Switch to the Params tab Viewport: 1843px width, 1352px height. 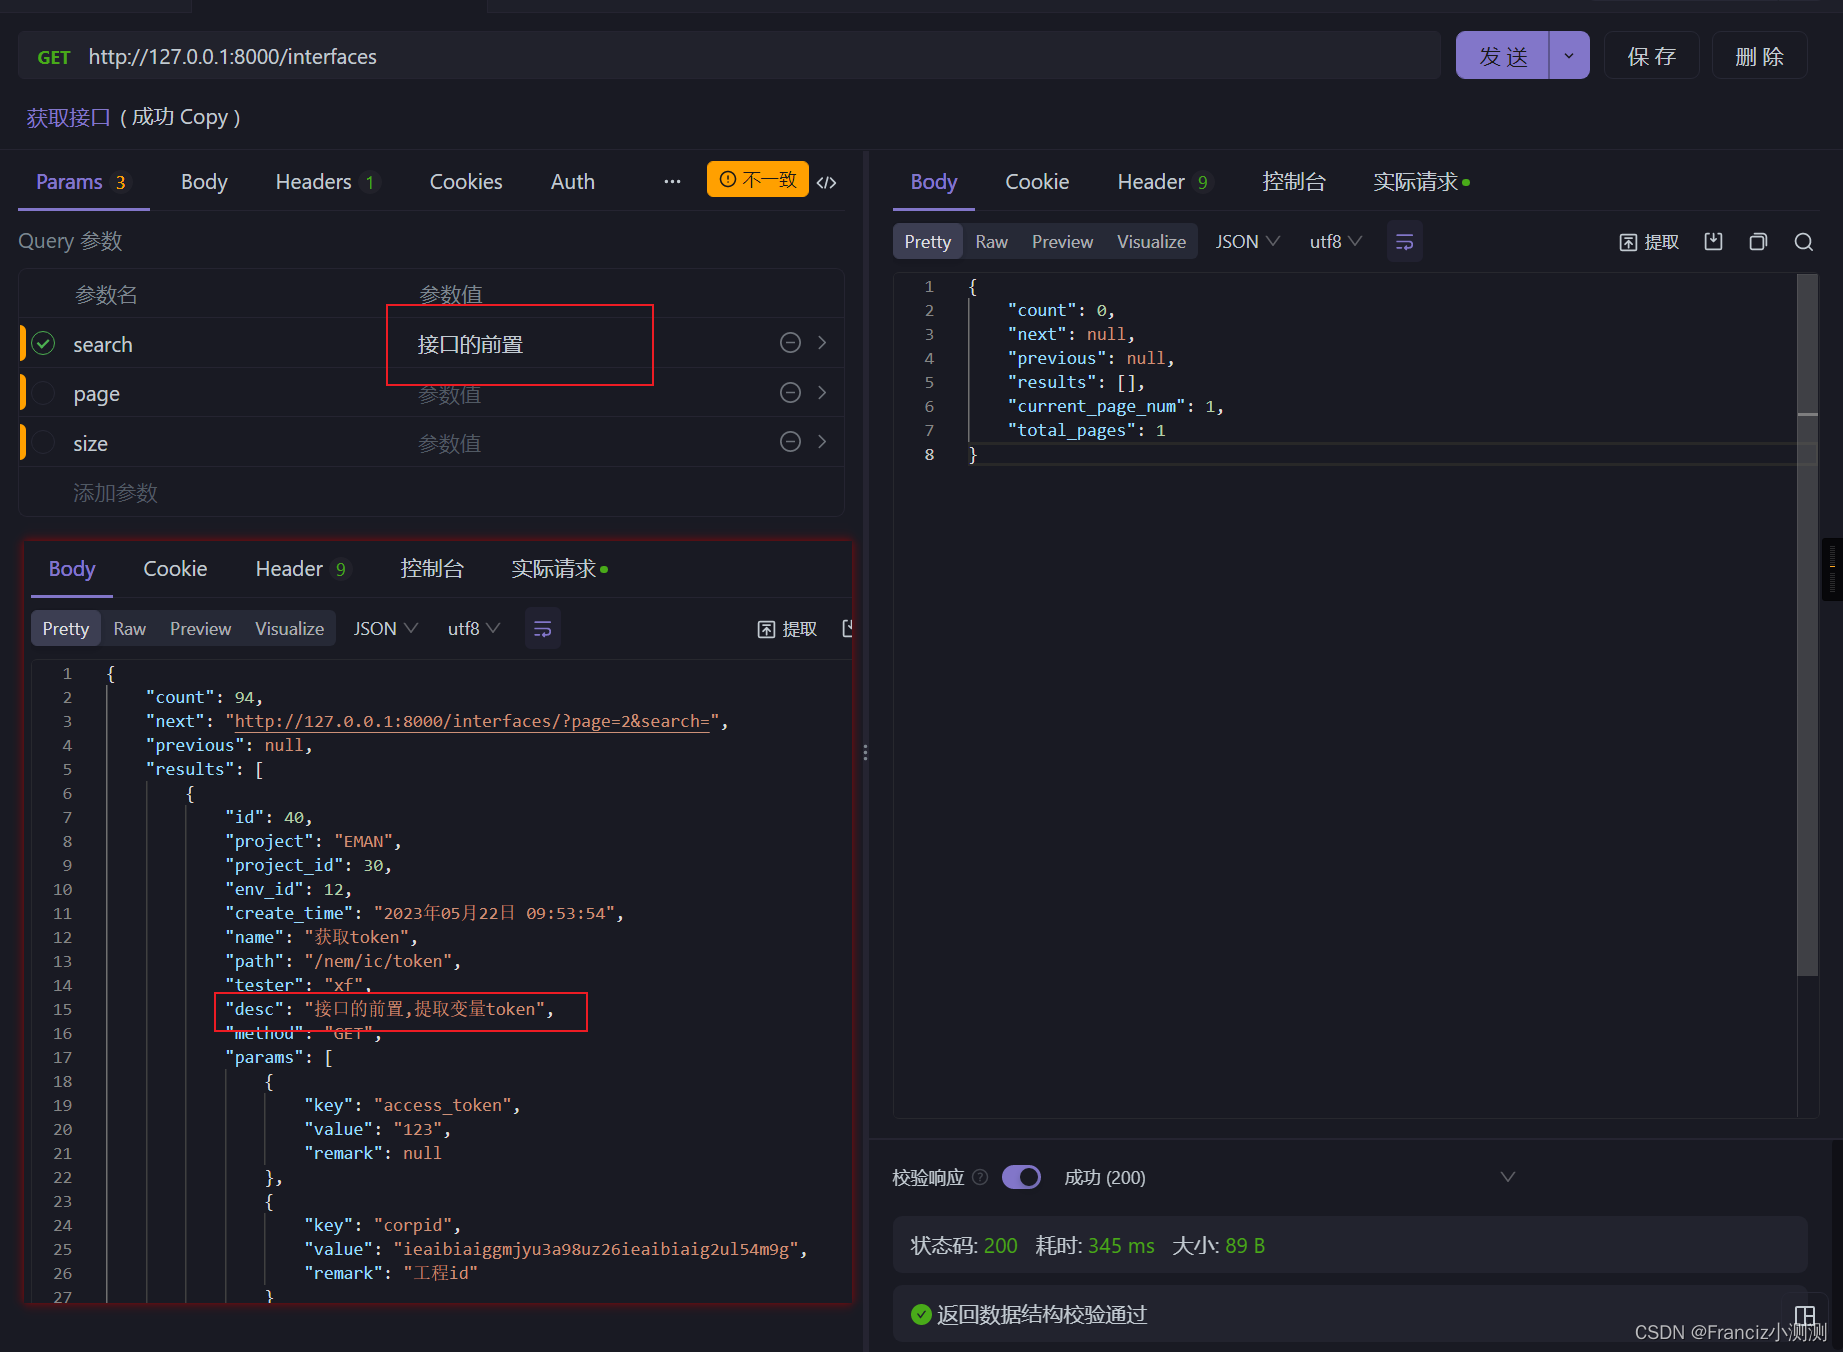[81, 182]
